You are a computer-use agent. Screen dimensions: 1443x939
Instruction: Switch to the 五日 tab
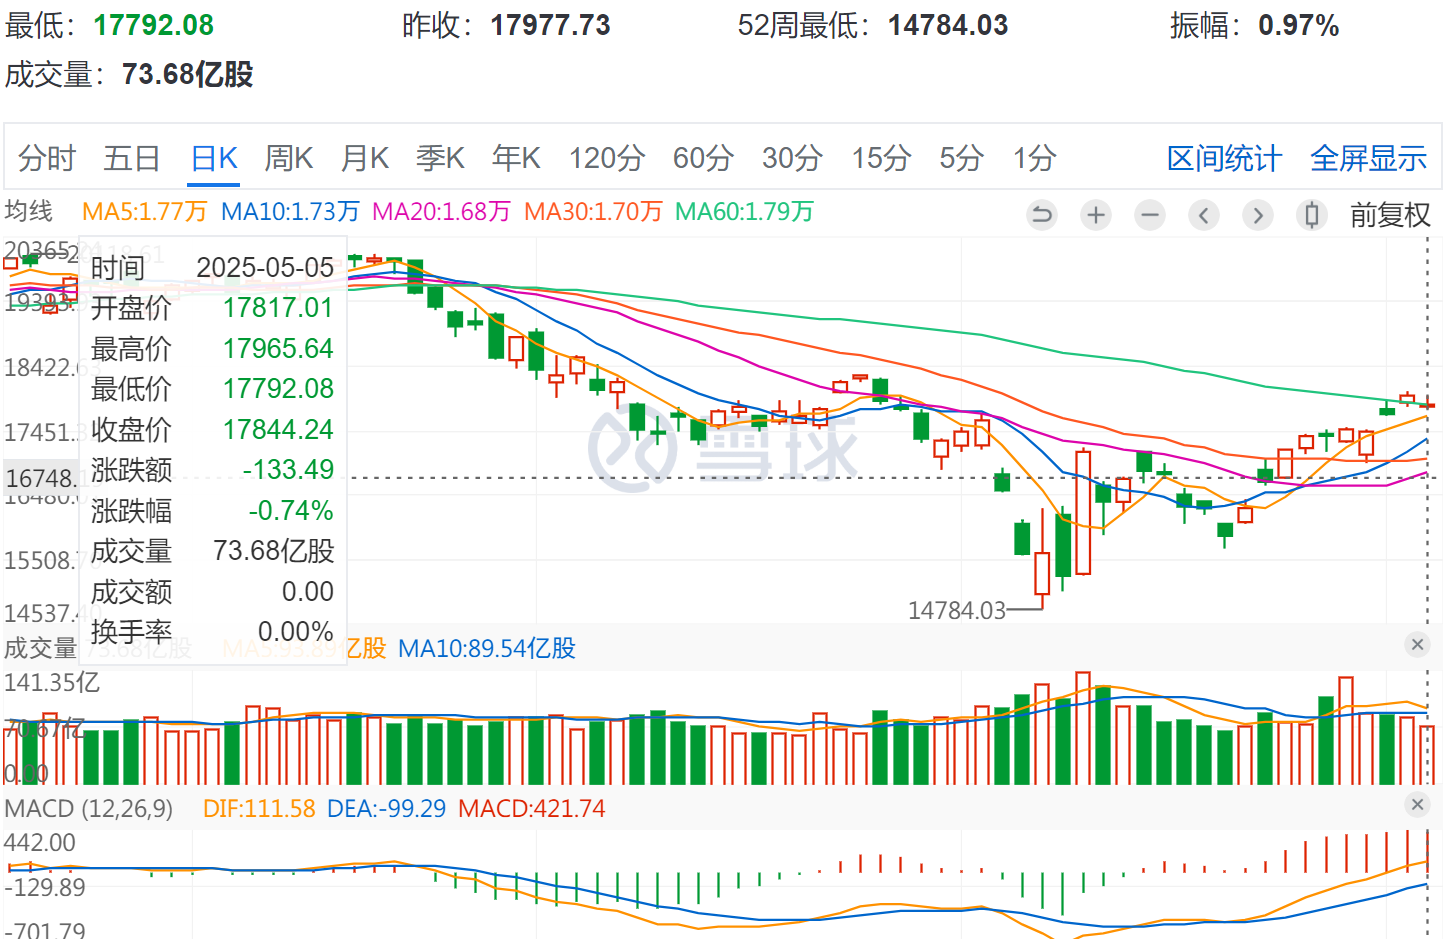pos(132,158)
